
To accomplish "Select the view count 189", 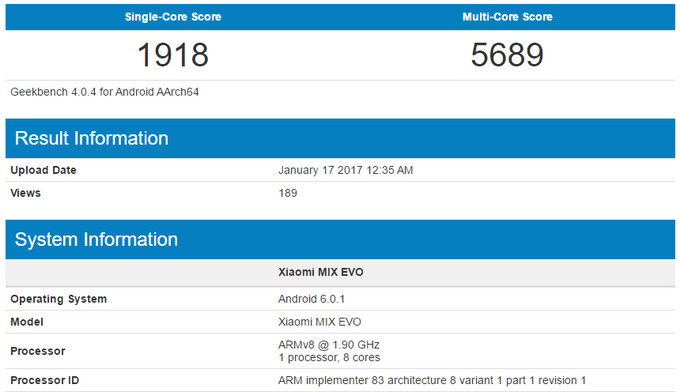I will [288, 193].
